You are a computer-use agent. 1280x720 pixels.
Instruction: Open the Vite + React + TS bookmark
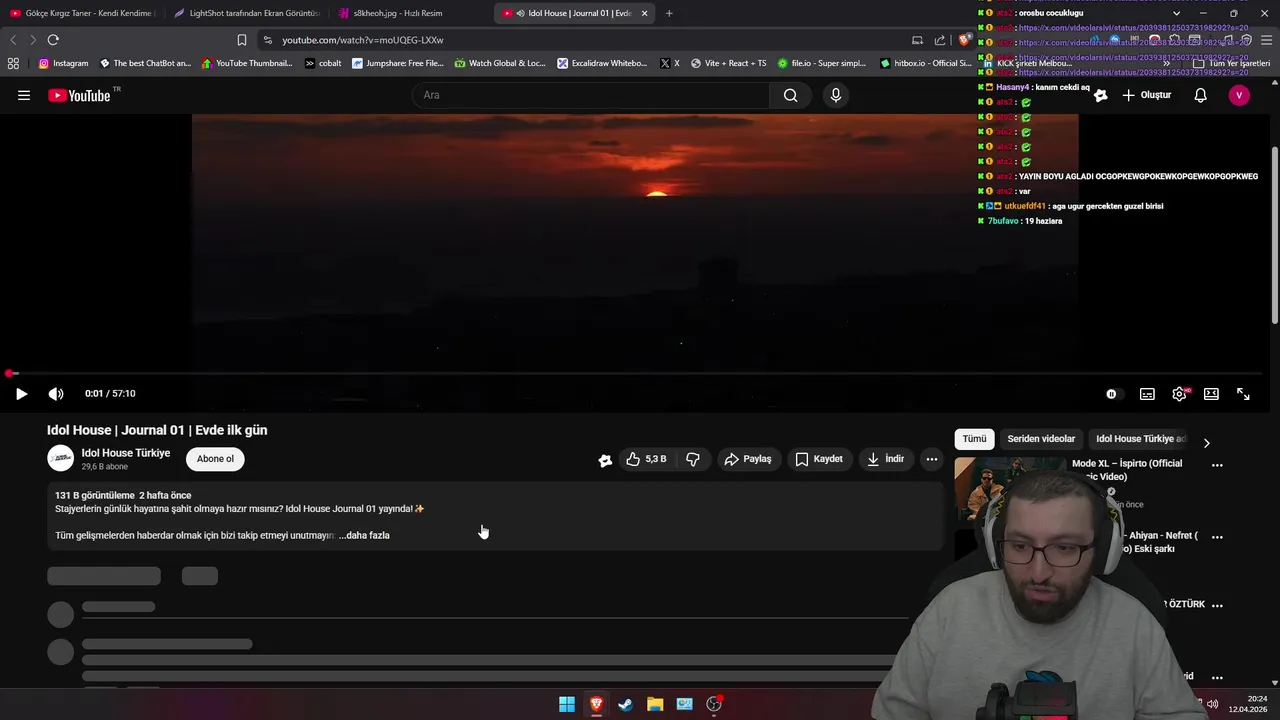point(728,63)
